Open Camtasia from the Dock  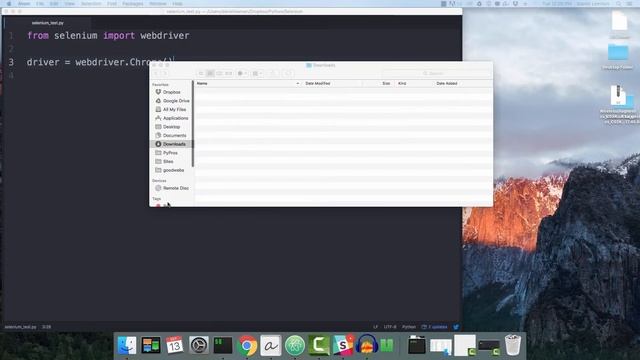[x=319, y=345]
